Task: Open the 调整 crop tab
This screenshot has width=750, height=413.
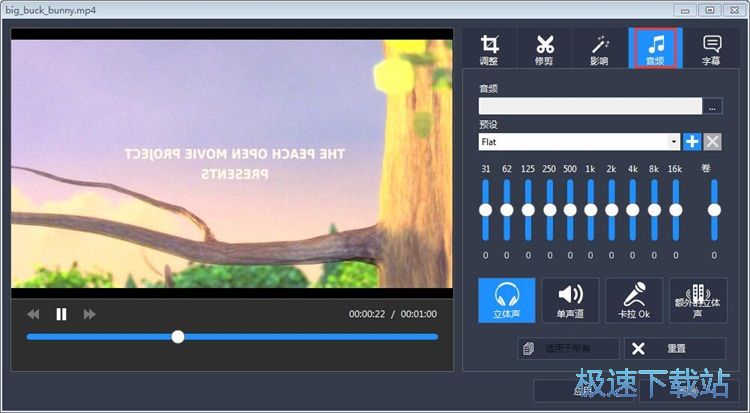Action: tap(489, 48)
